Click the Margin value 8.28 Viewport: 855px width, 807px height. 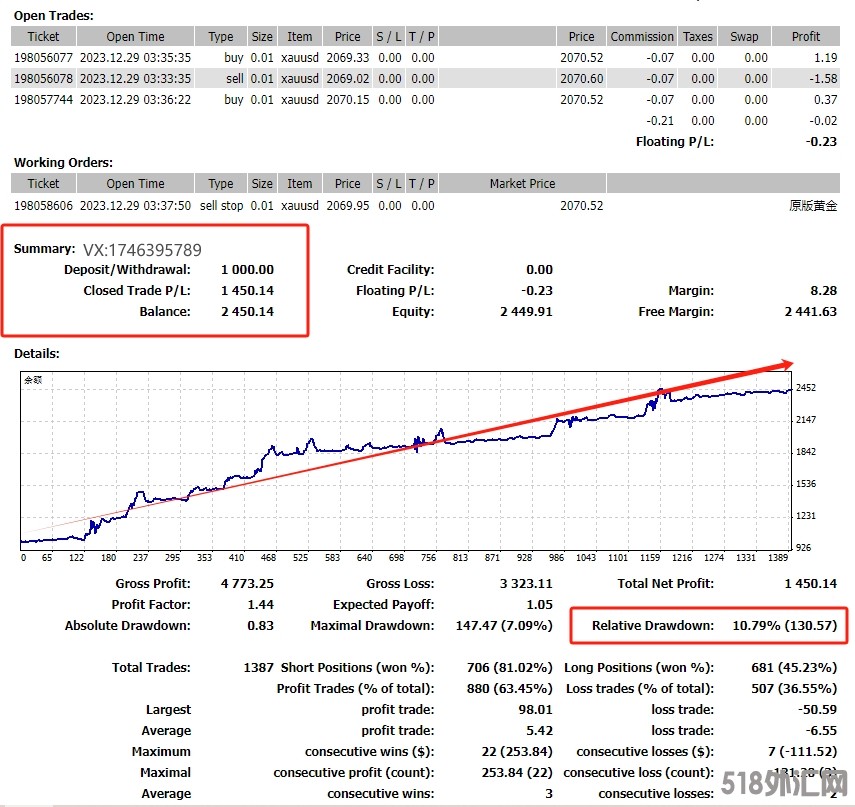[x=823, y=291]
